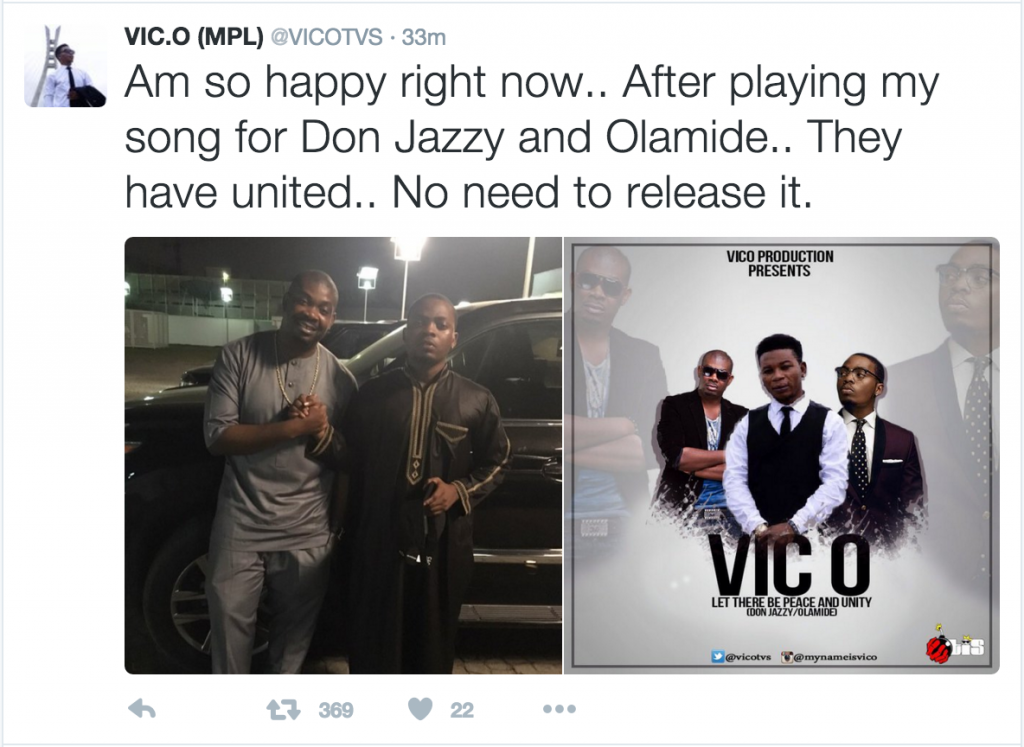Open the more options ellipsis menu
Viewport: 1024px width, 747px height.
(560, 709)
